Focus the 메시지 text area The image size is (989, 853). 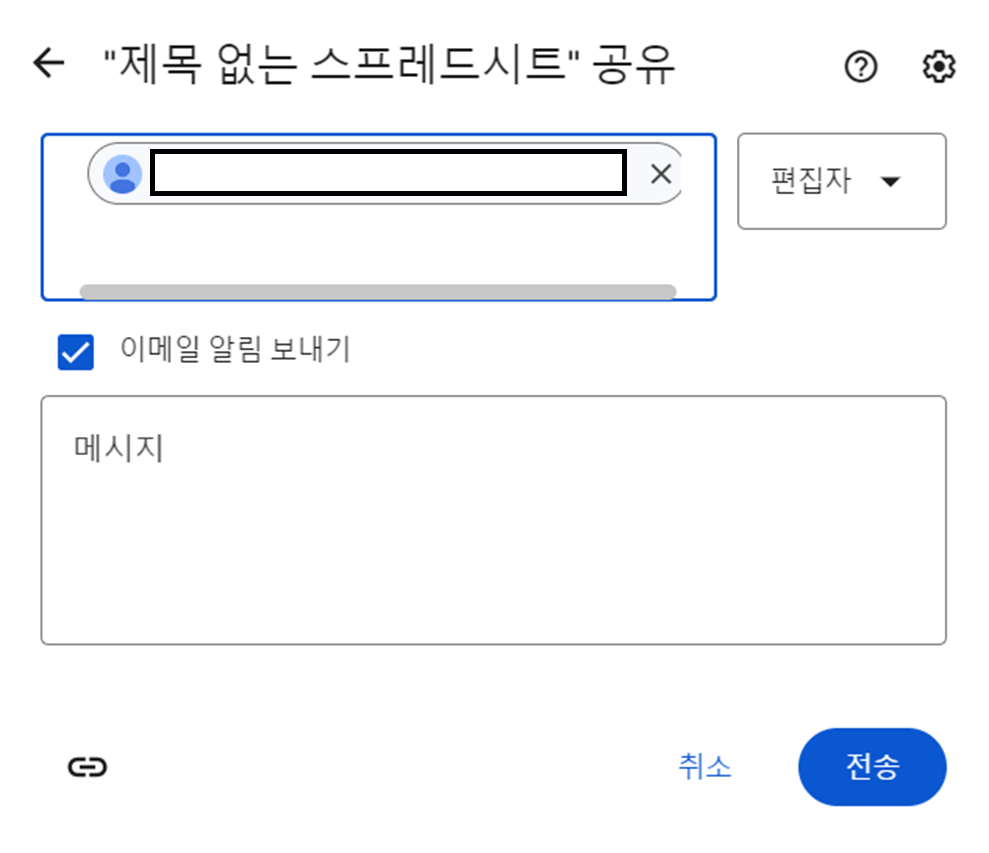(x=494, y=521)
